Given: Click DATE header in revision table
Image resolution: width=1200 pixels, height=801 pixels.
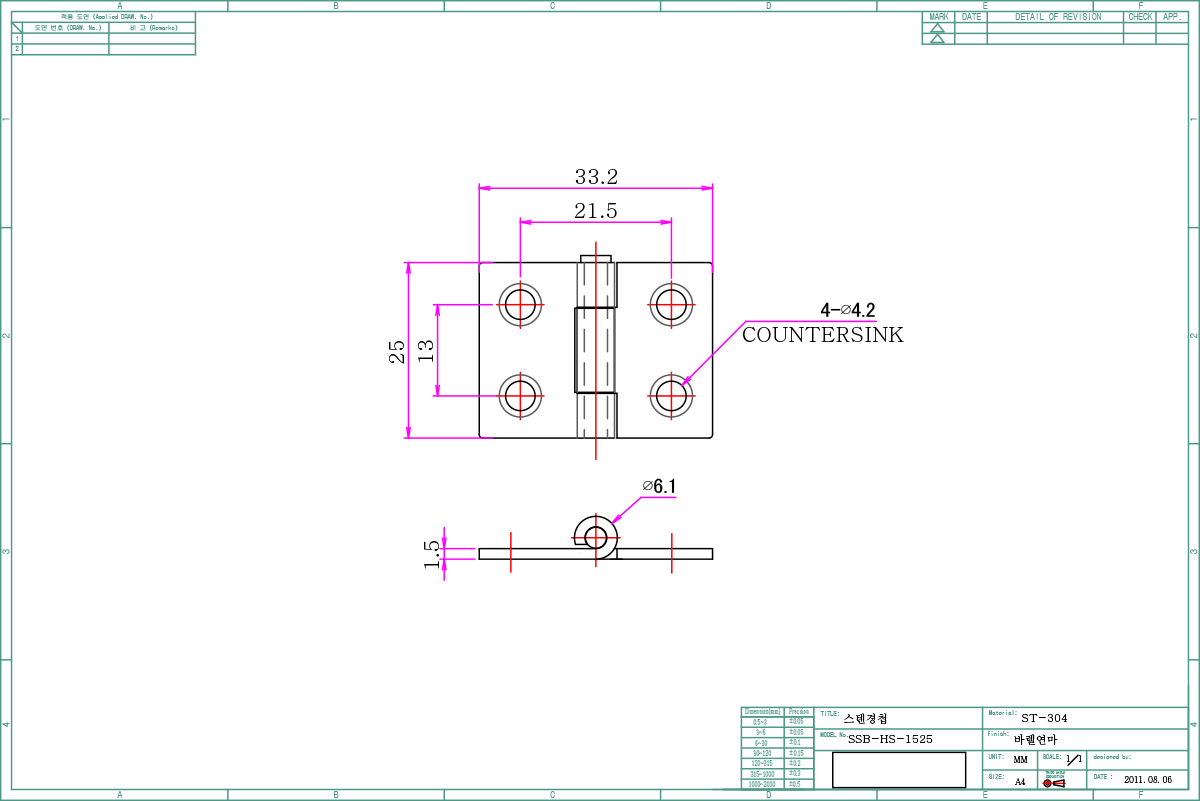Looking at the screenshot, I should point(971,17).
